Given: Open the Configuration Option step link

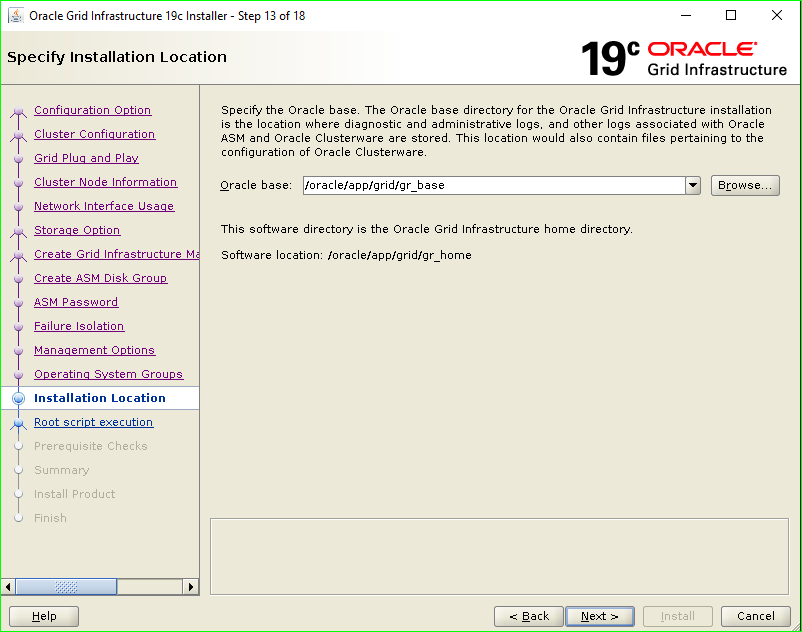Looking at the screenshot, I should pos(93,110).
